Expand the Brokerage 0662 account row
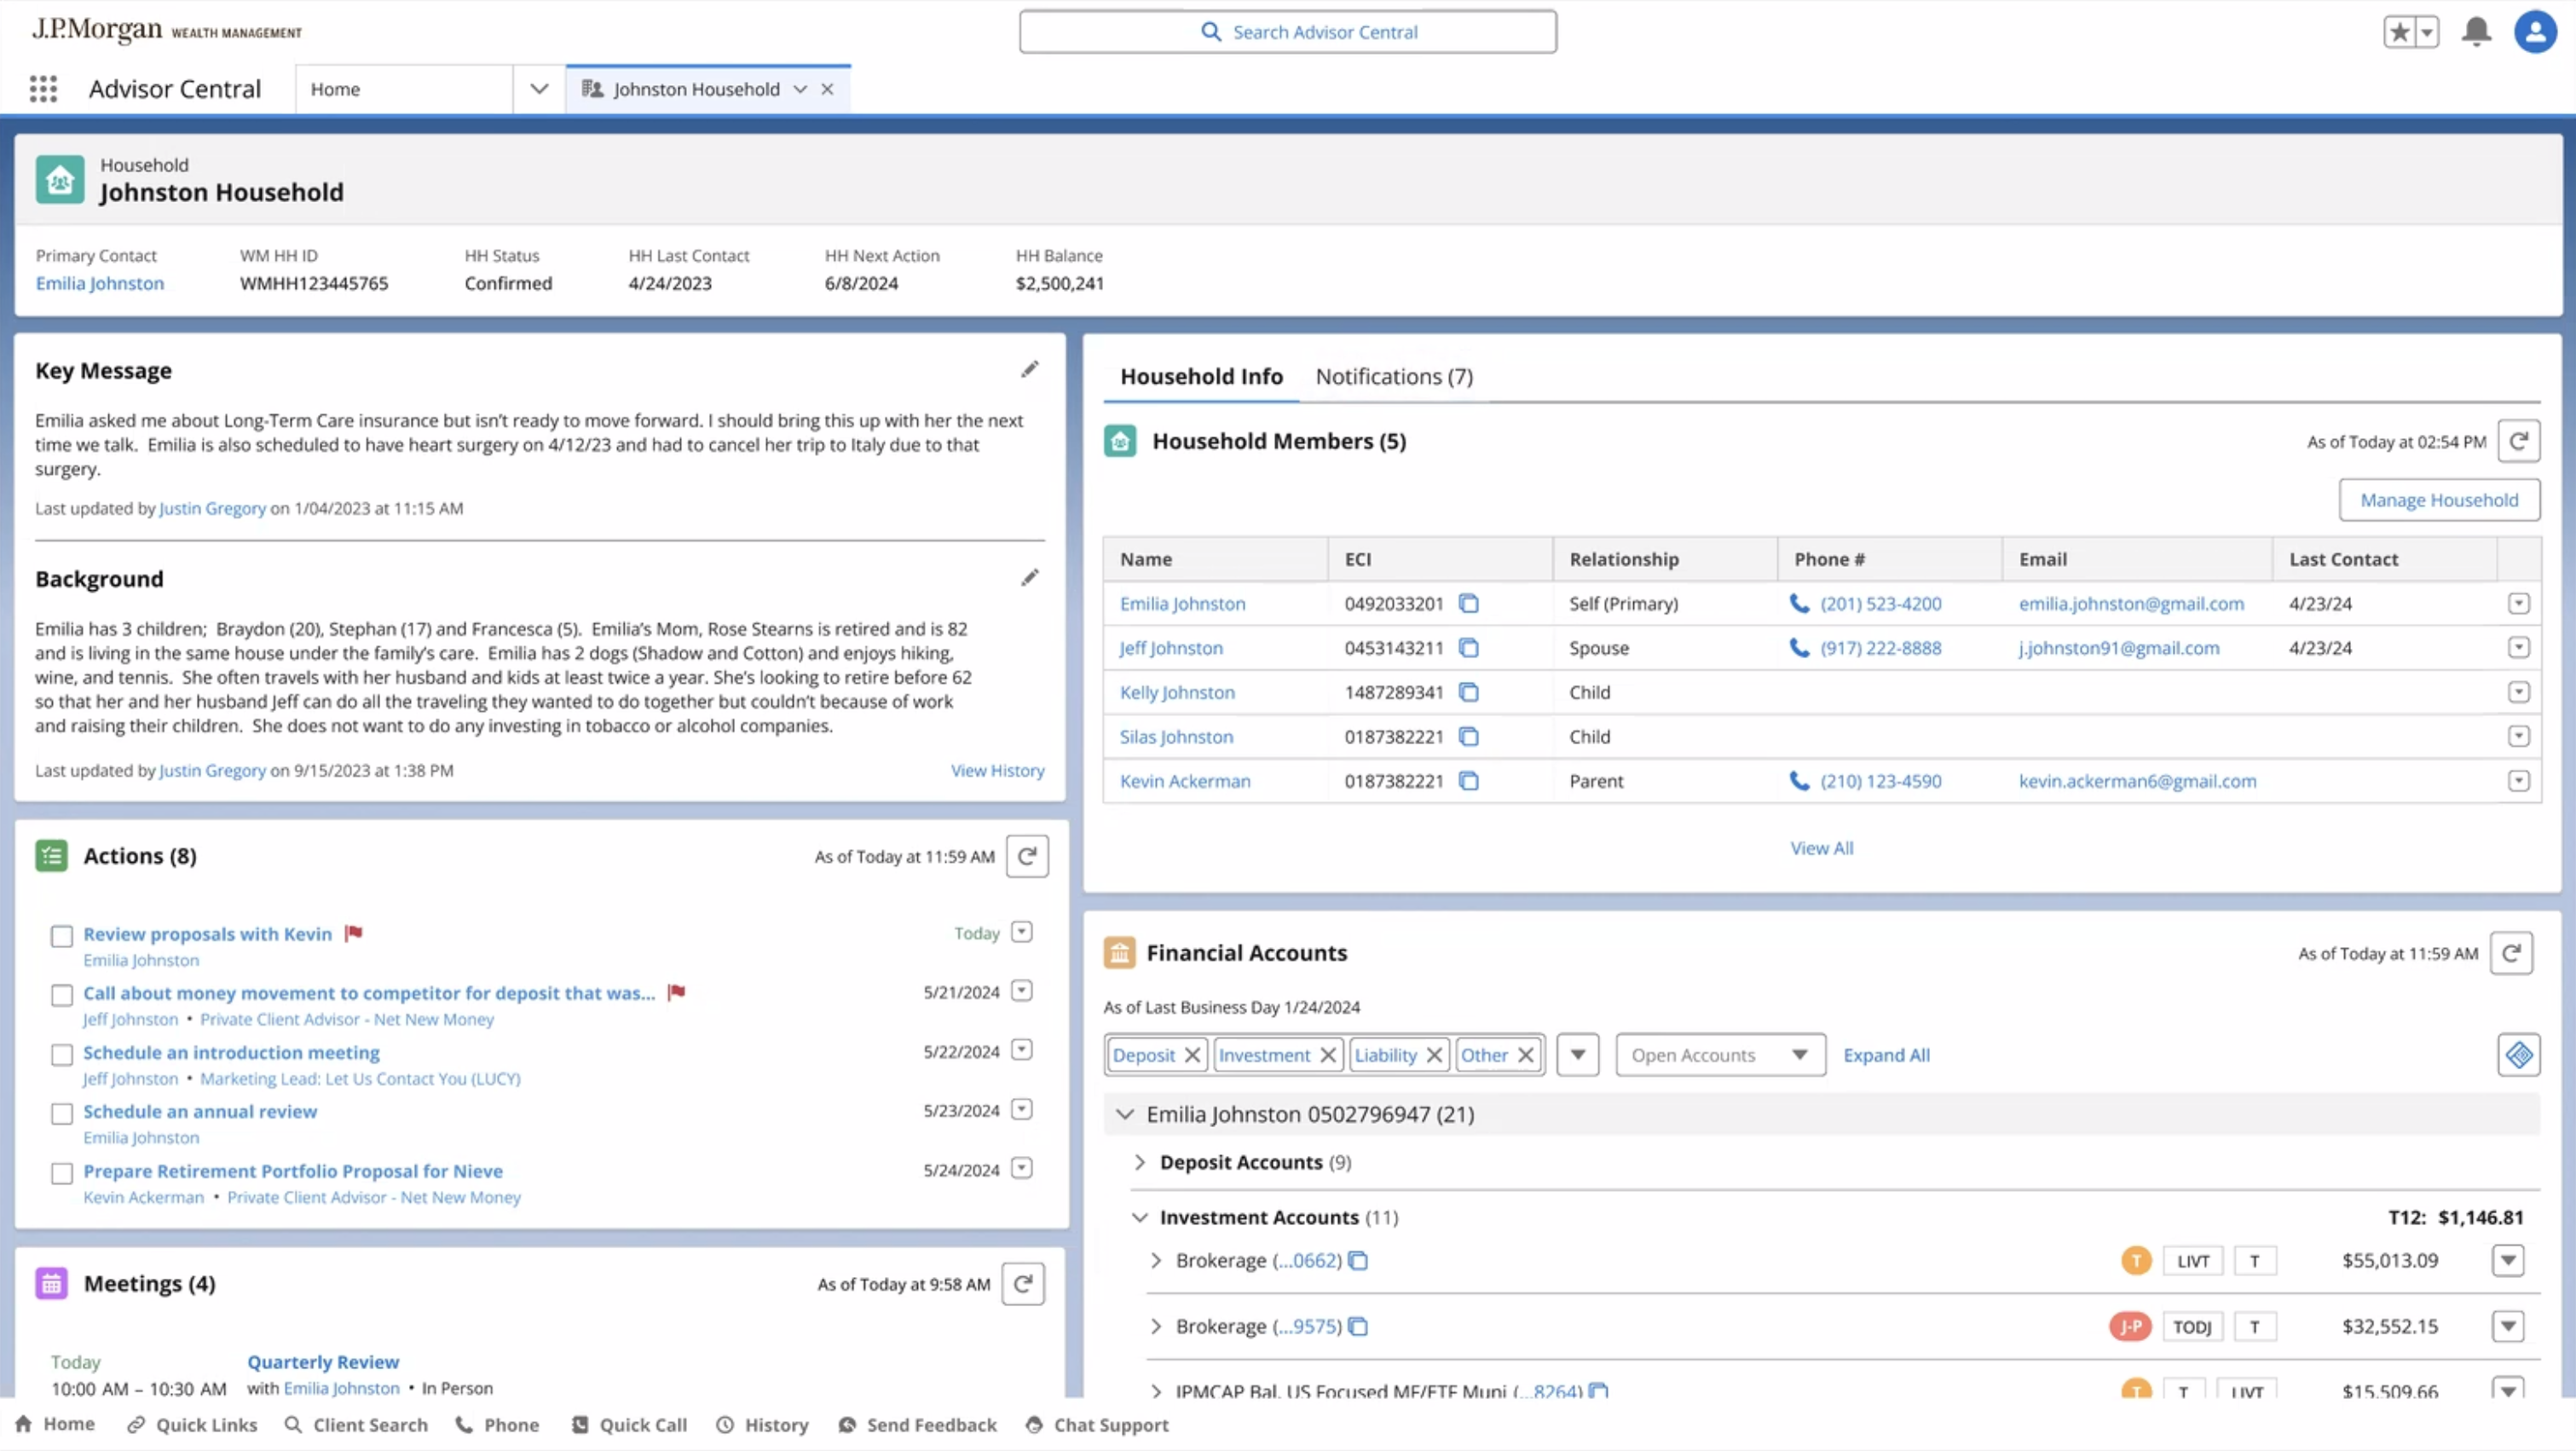 click(x=1156, y=1261)
